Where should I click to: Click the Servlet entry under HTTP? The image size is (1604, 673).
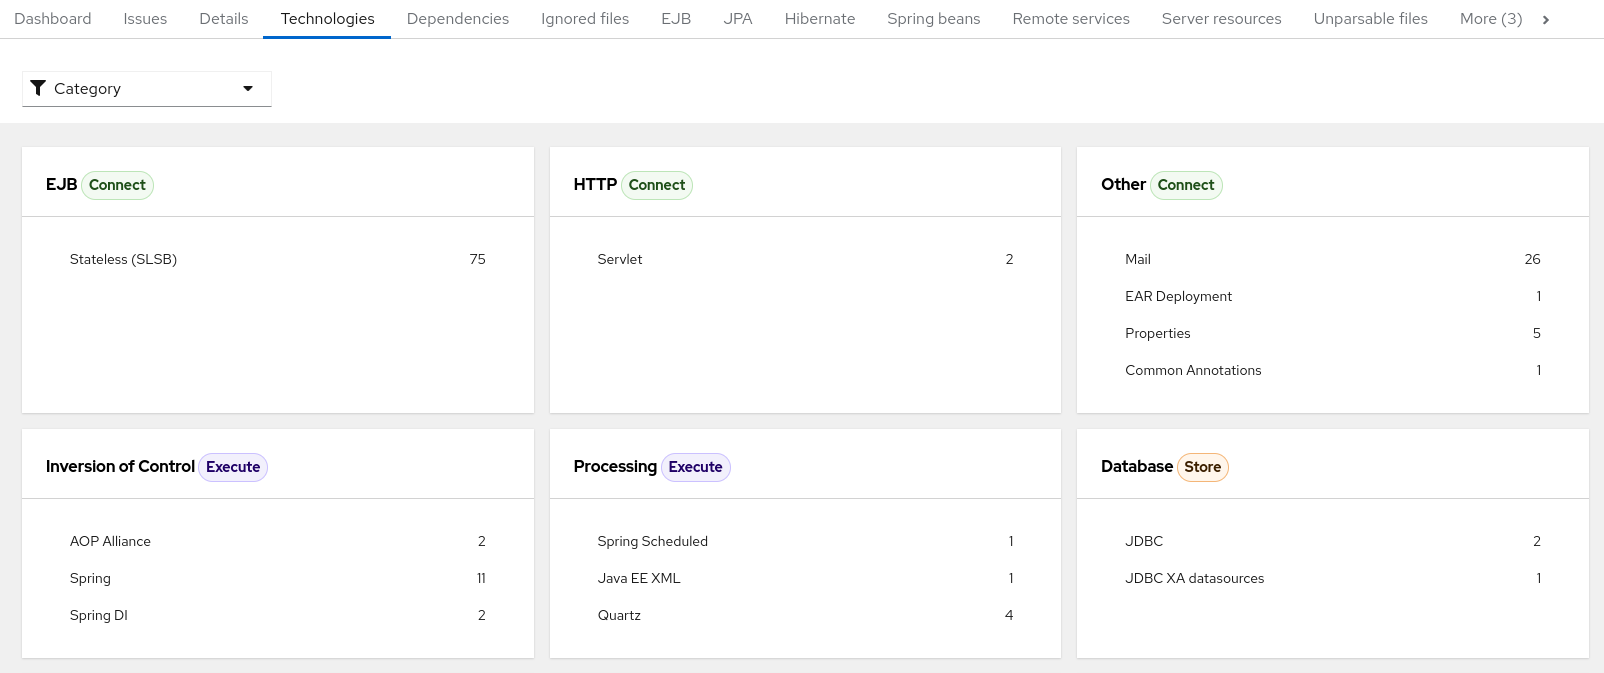click(x=620, y=259)
